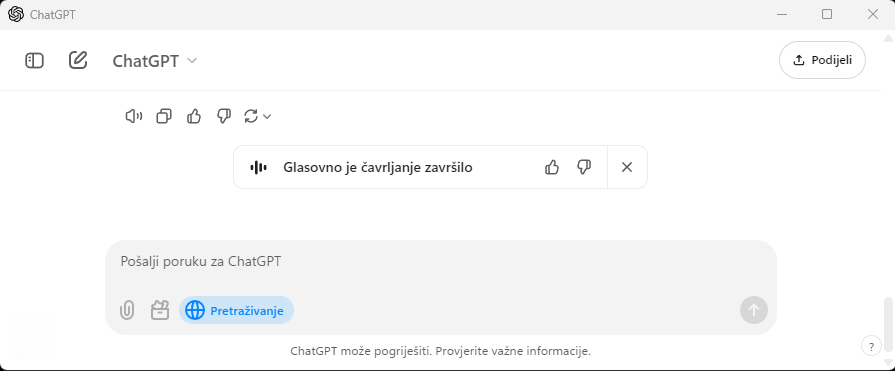Toggle the Pretraživanje web search
Screen dimensions: 895x371
[236, 310]
